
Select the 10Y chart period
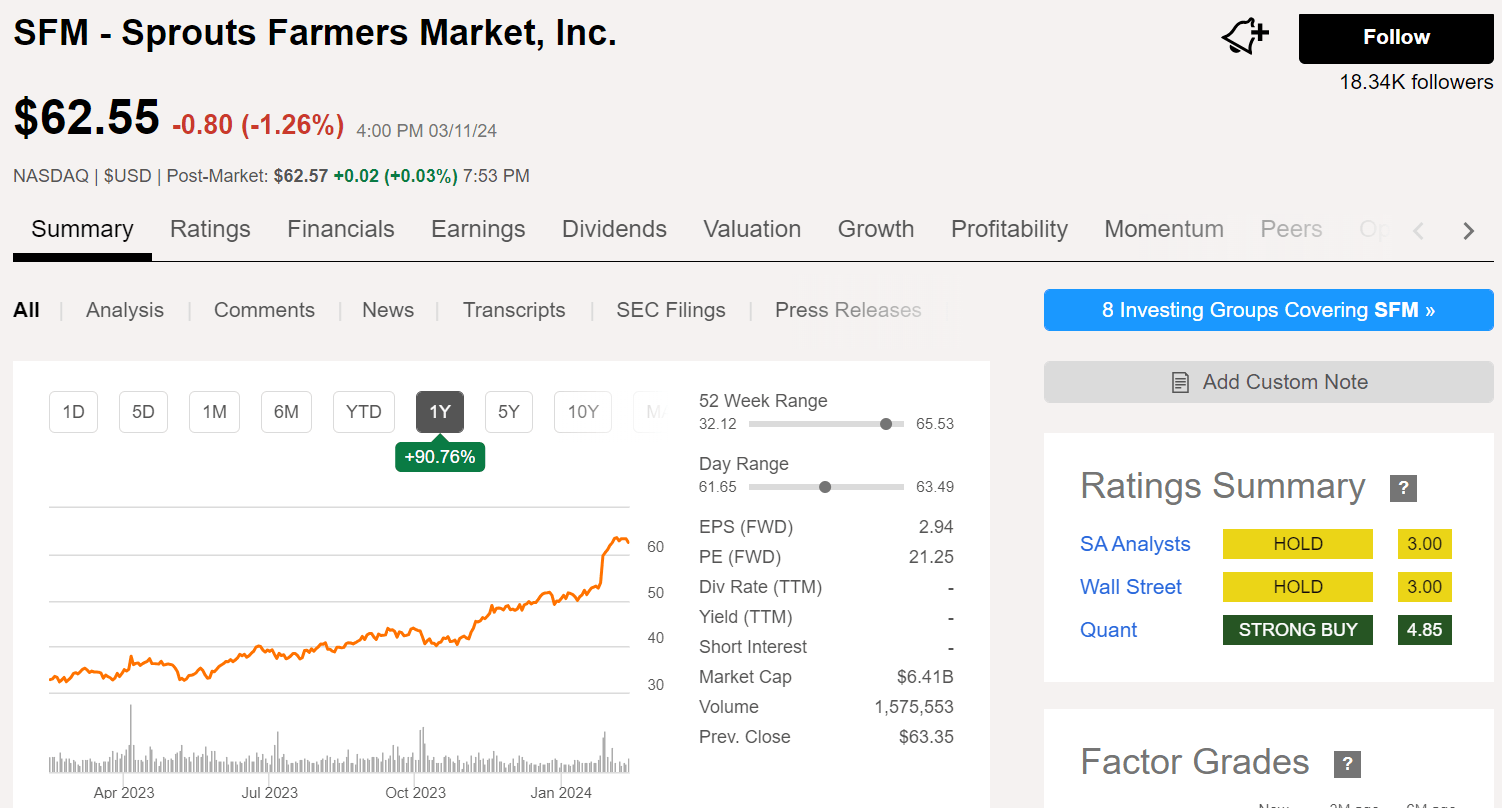pos(582,411)
